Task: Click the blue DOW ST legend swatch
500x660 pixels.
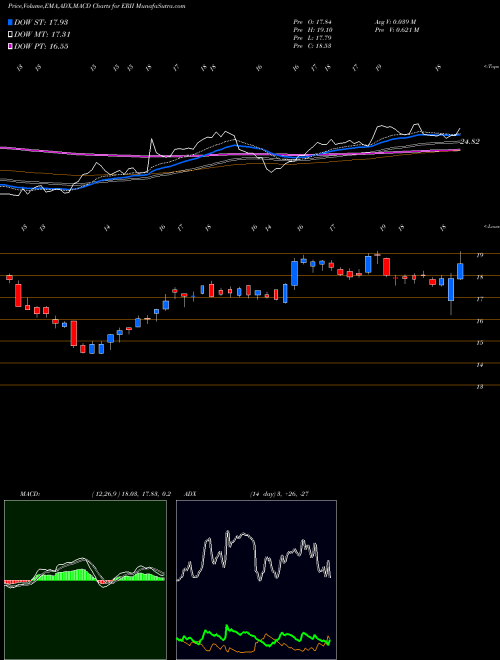Action: click(x=10, y=22)
